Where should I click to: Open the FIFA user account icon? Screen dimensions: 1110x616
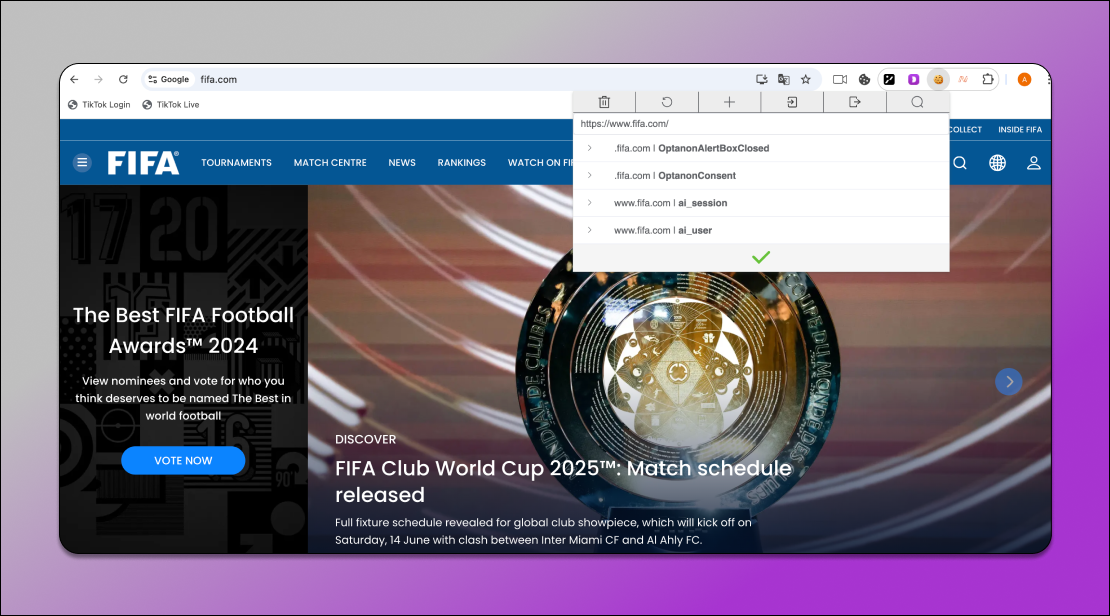pyautogui.click(x=1034, y=163)
